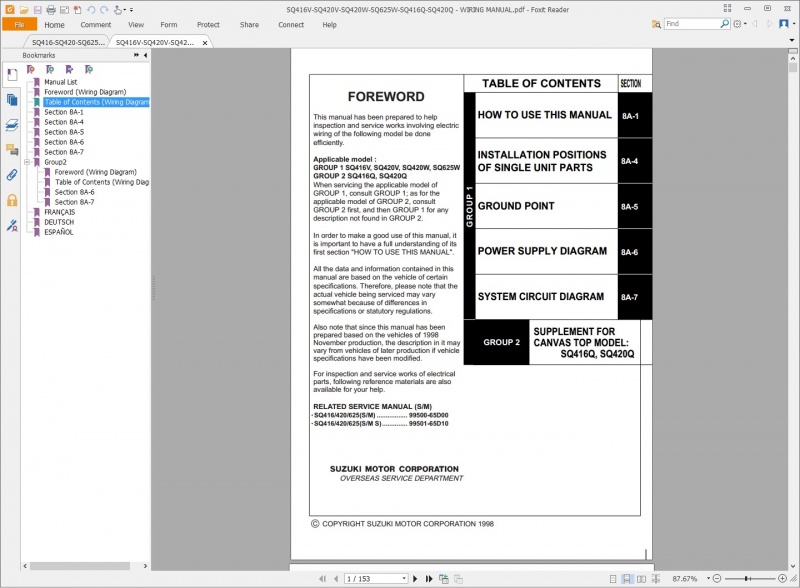Jump to the last page arrow
800x588 pixels.
(x=429, y=579)
